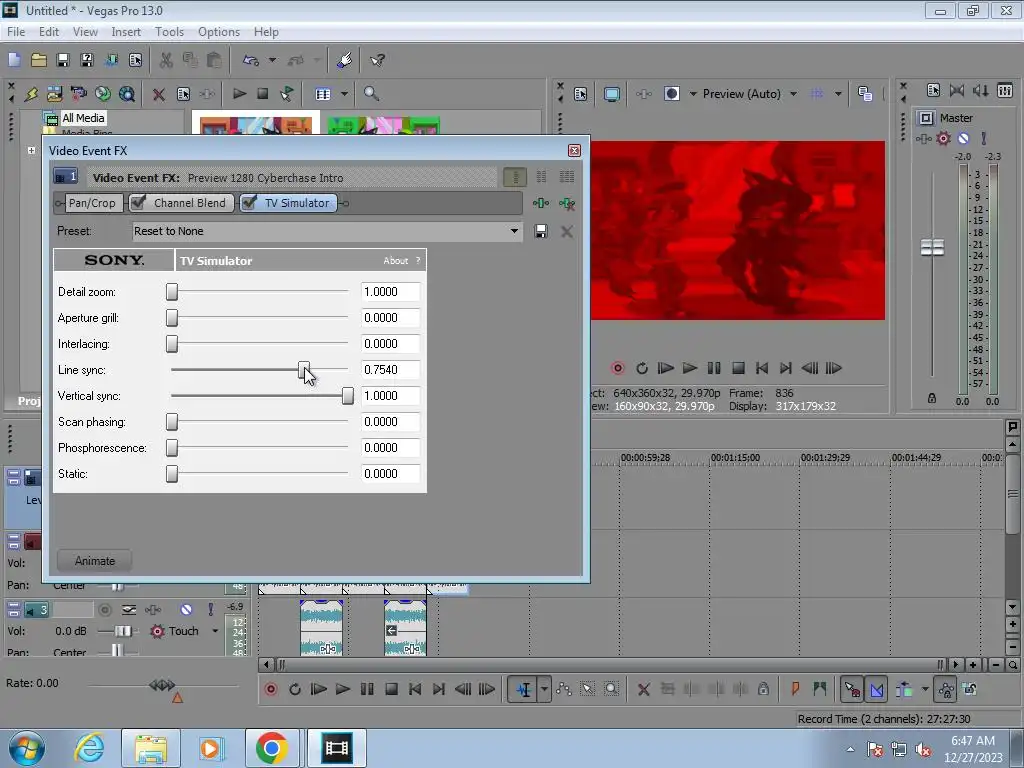This screenshot has height=768, width=1024.
Task: Click the Record button under video preview
Action: pyautogui.click(x=617, y=368)
